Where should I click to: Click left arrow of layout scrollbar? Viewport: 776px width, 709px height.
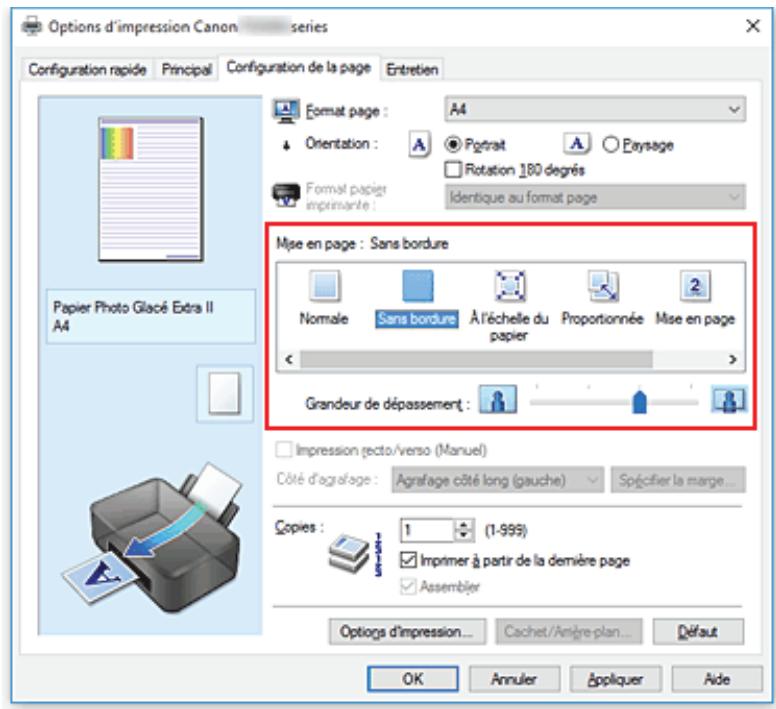[x=290, y=359]
